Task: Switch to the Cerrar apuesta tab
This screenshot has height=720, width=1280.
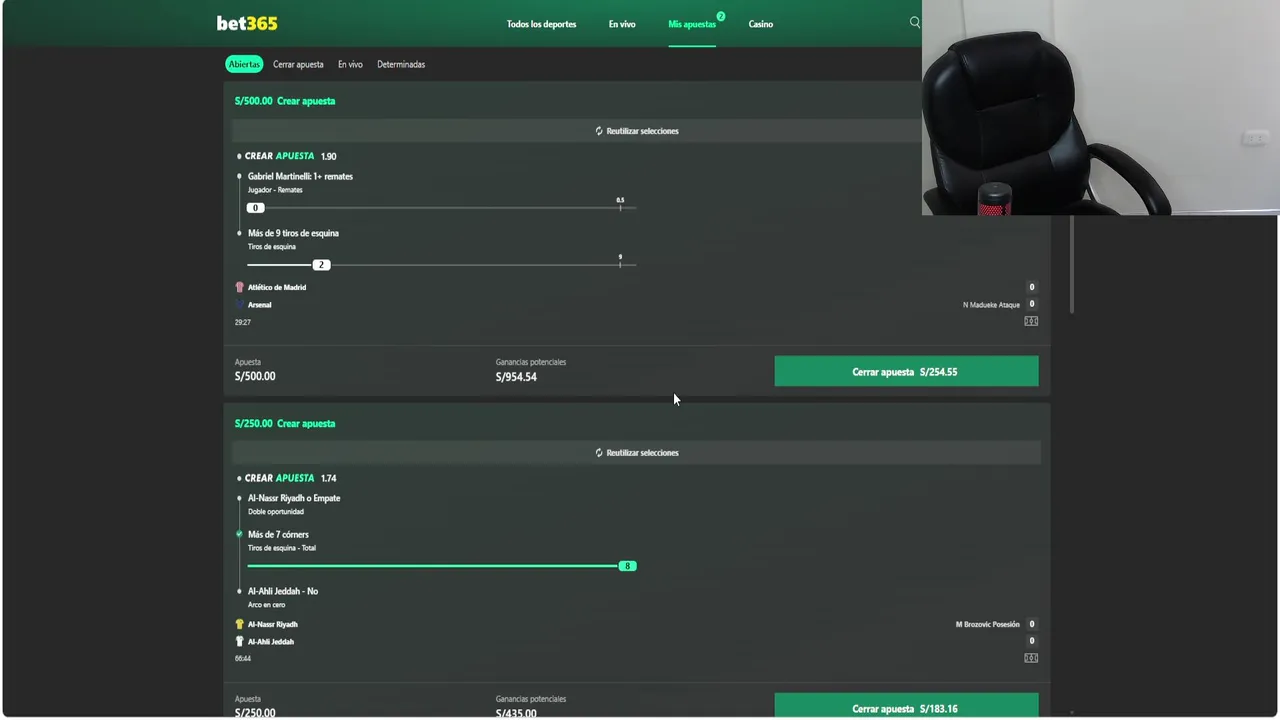Action: (298, 64)
